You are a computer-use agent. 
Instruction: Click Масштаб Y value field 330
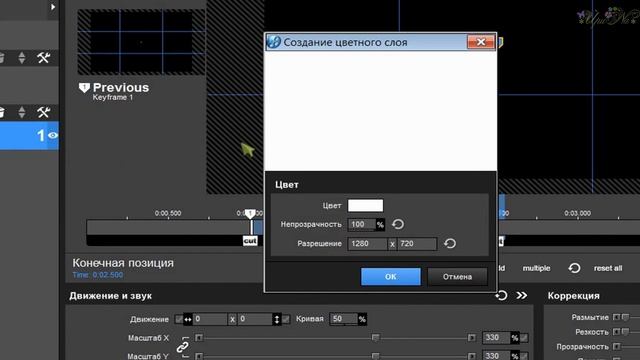tap(496, 356)
